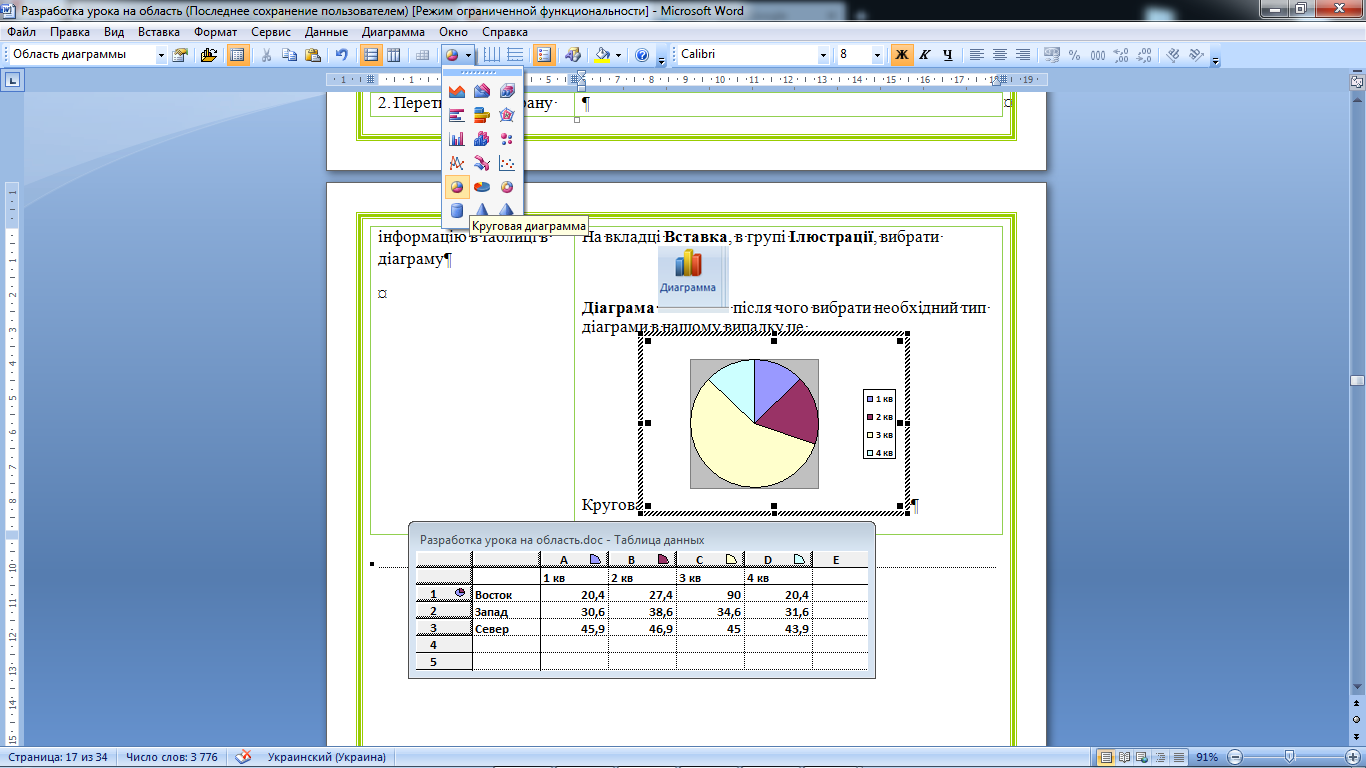Screen dimensions: 1366x768
Task: Click row 1 header in datasheet
Action: [x=443, y=594]
